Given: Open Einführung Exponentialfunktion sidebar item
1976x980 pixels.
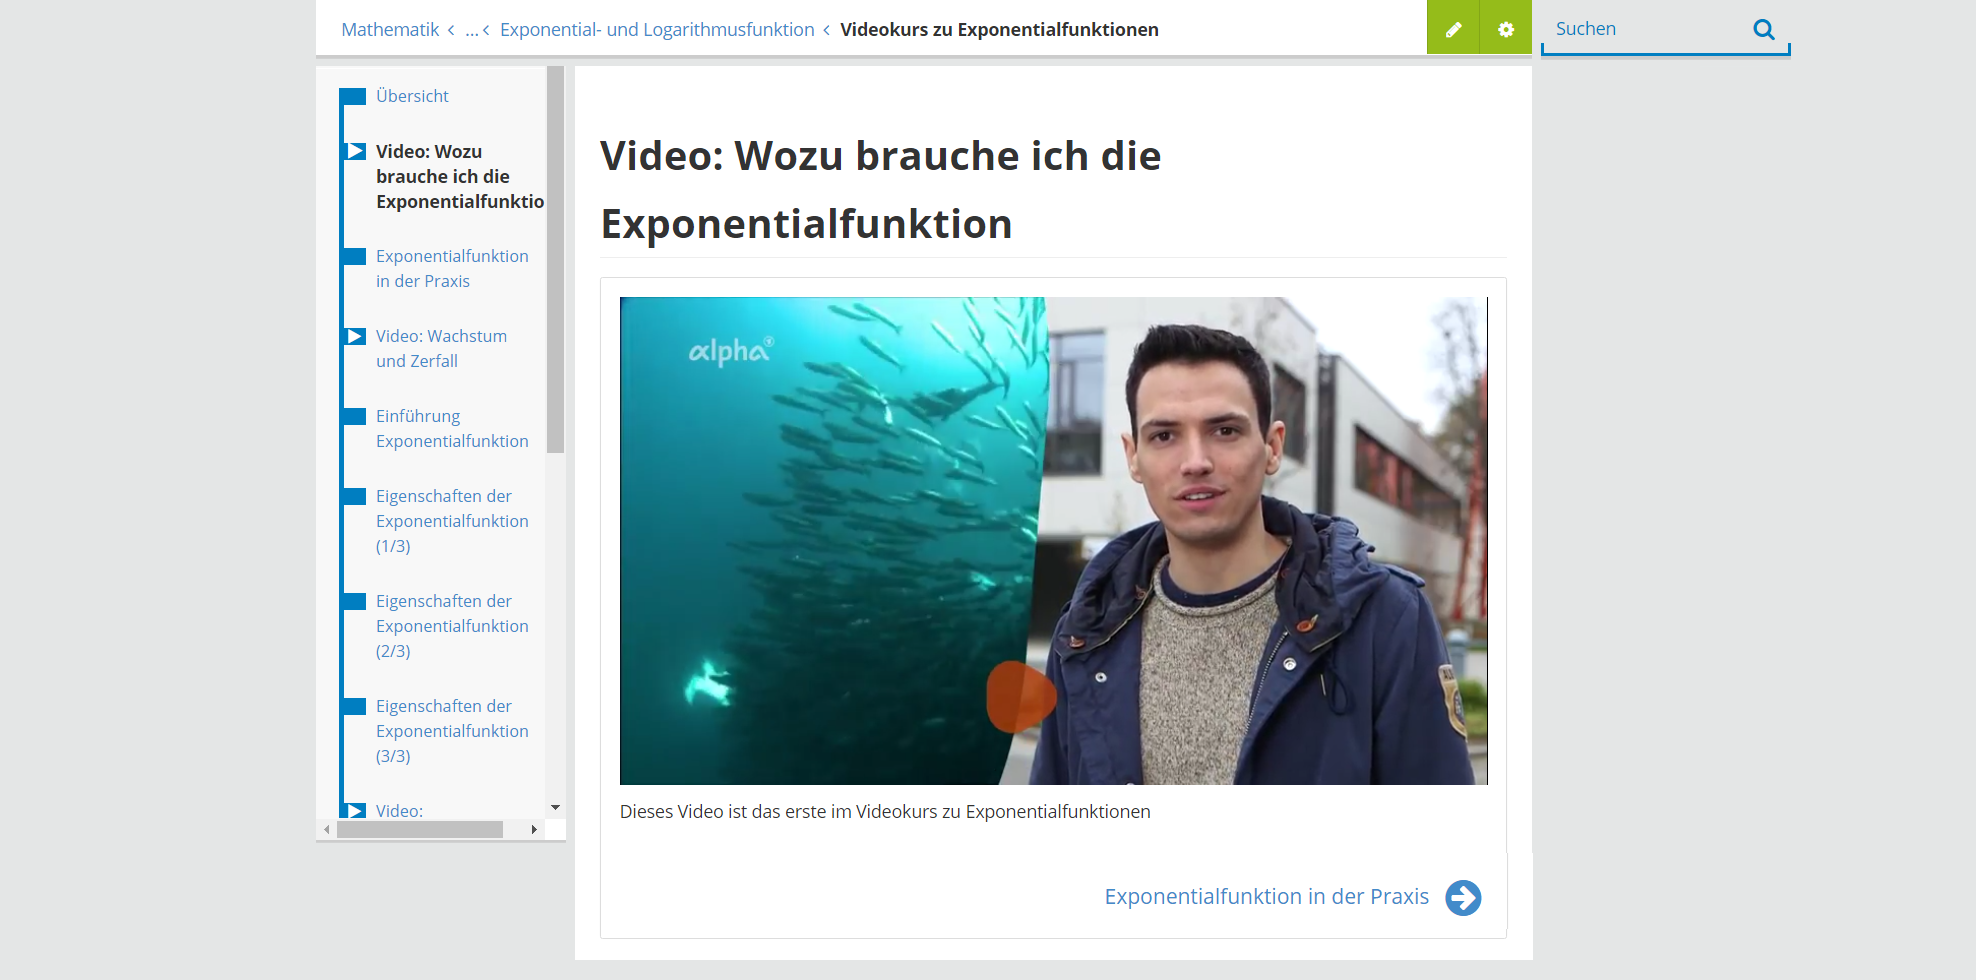Looking at the screenshot, I should (x=452, y=428).
